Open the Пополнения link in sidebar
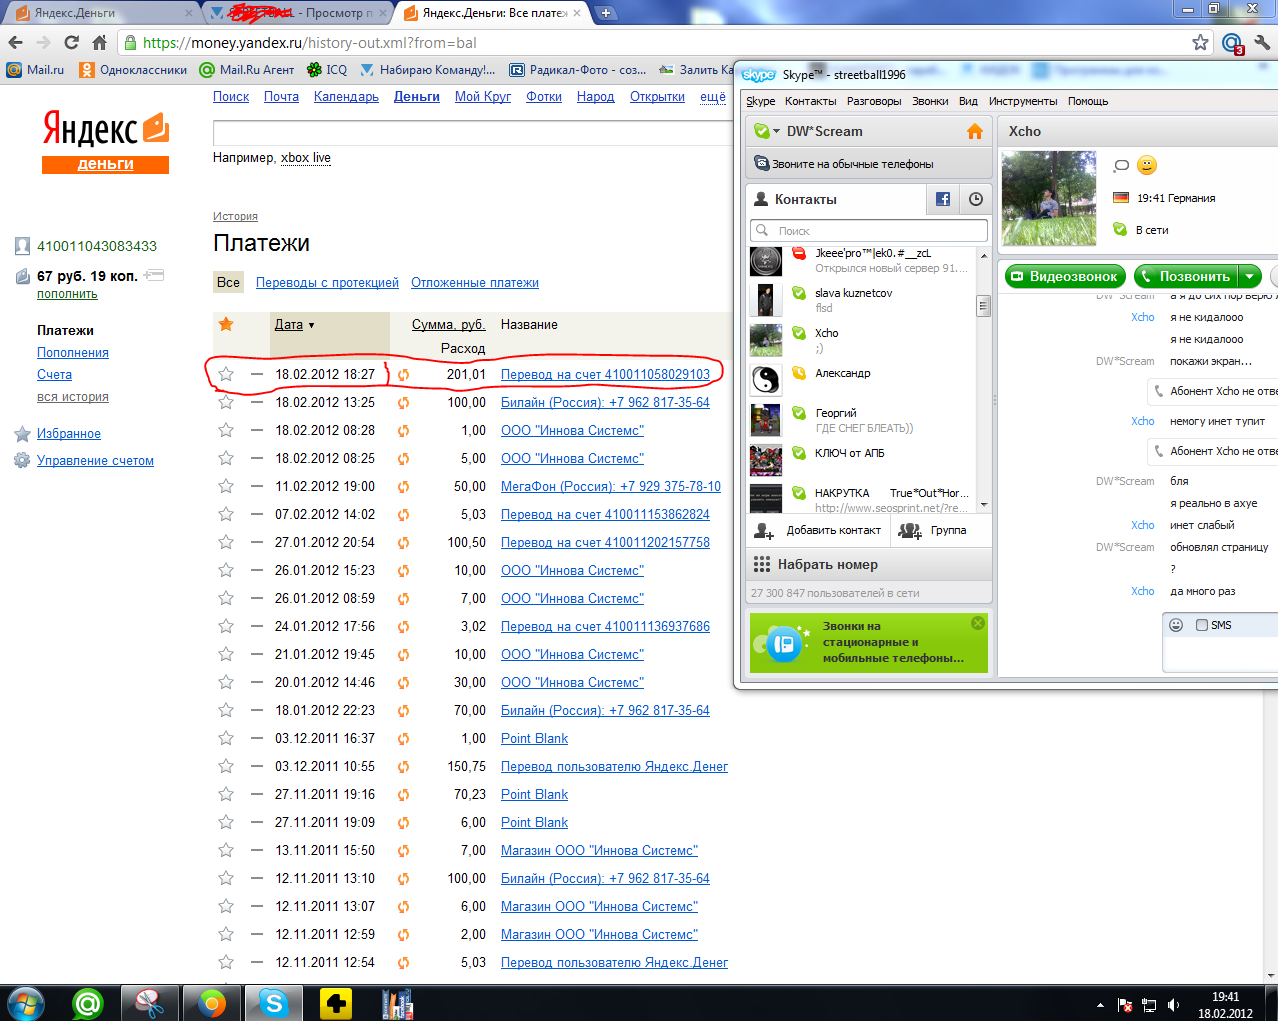The height and width of the screenshot is (1021, 1278). pyautogui.click(x=73, y=352)
